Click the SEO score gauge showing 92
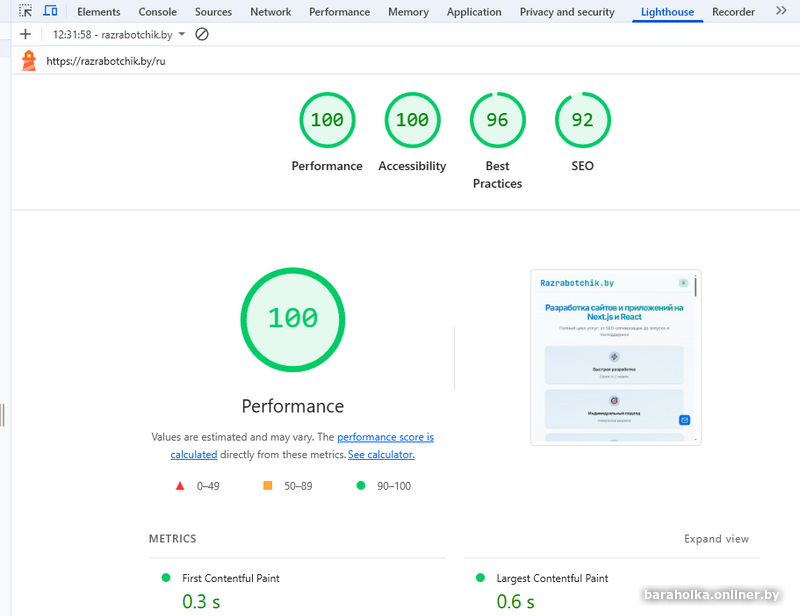Viewport: 800px width, 616px height. coord(582,121)
